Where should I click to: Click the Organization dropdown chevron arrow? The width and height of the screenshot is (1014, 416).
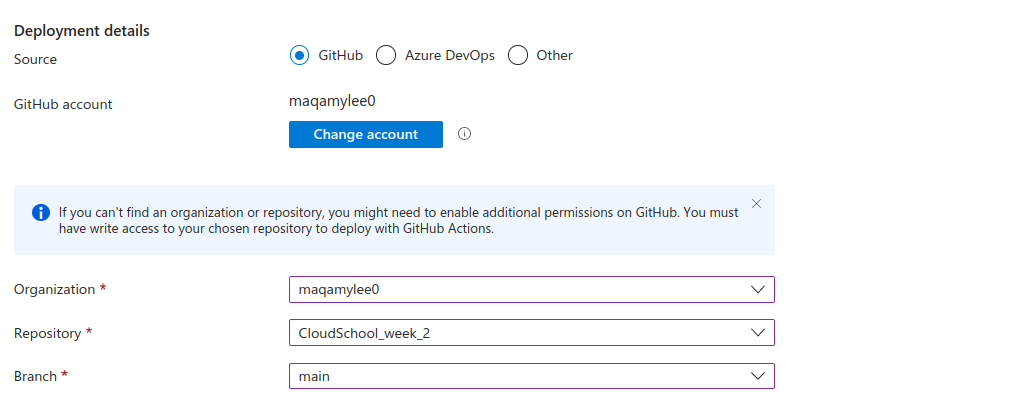click(758, 290)
